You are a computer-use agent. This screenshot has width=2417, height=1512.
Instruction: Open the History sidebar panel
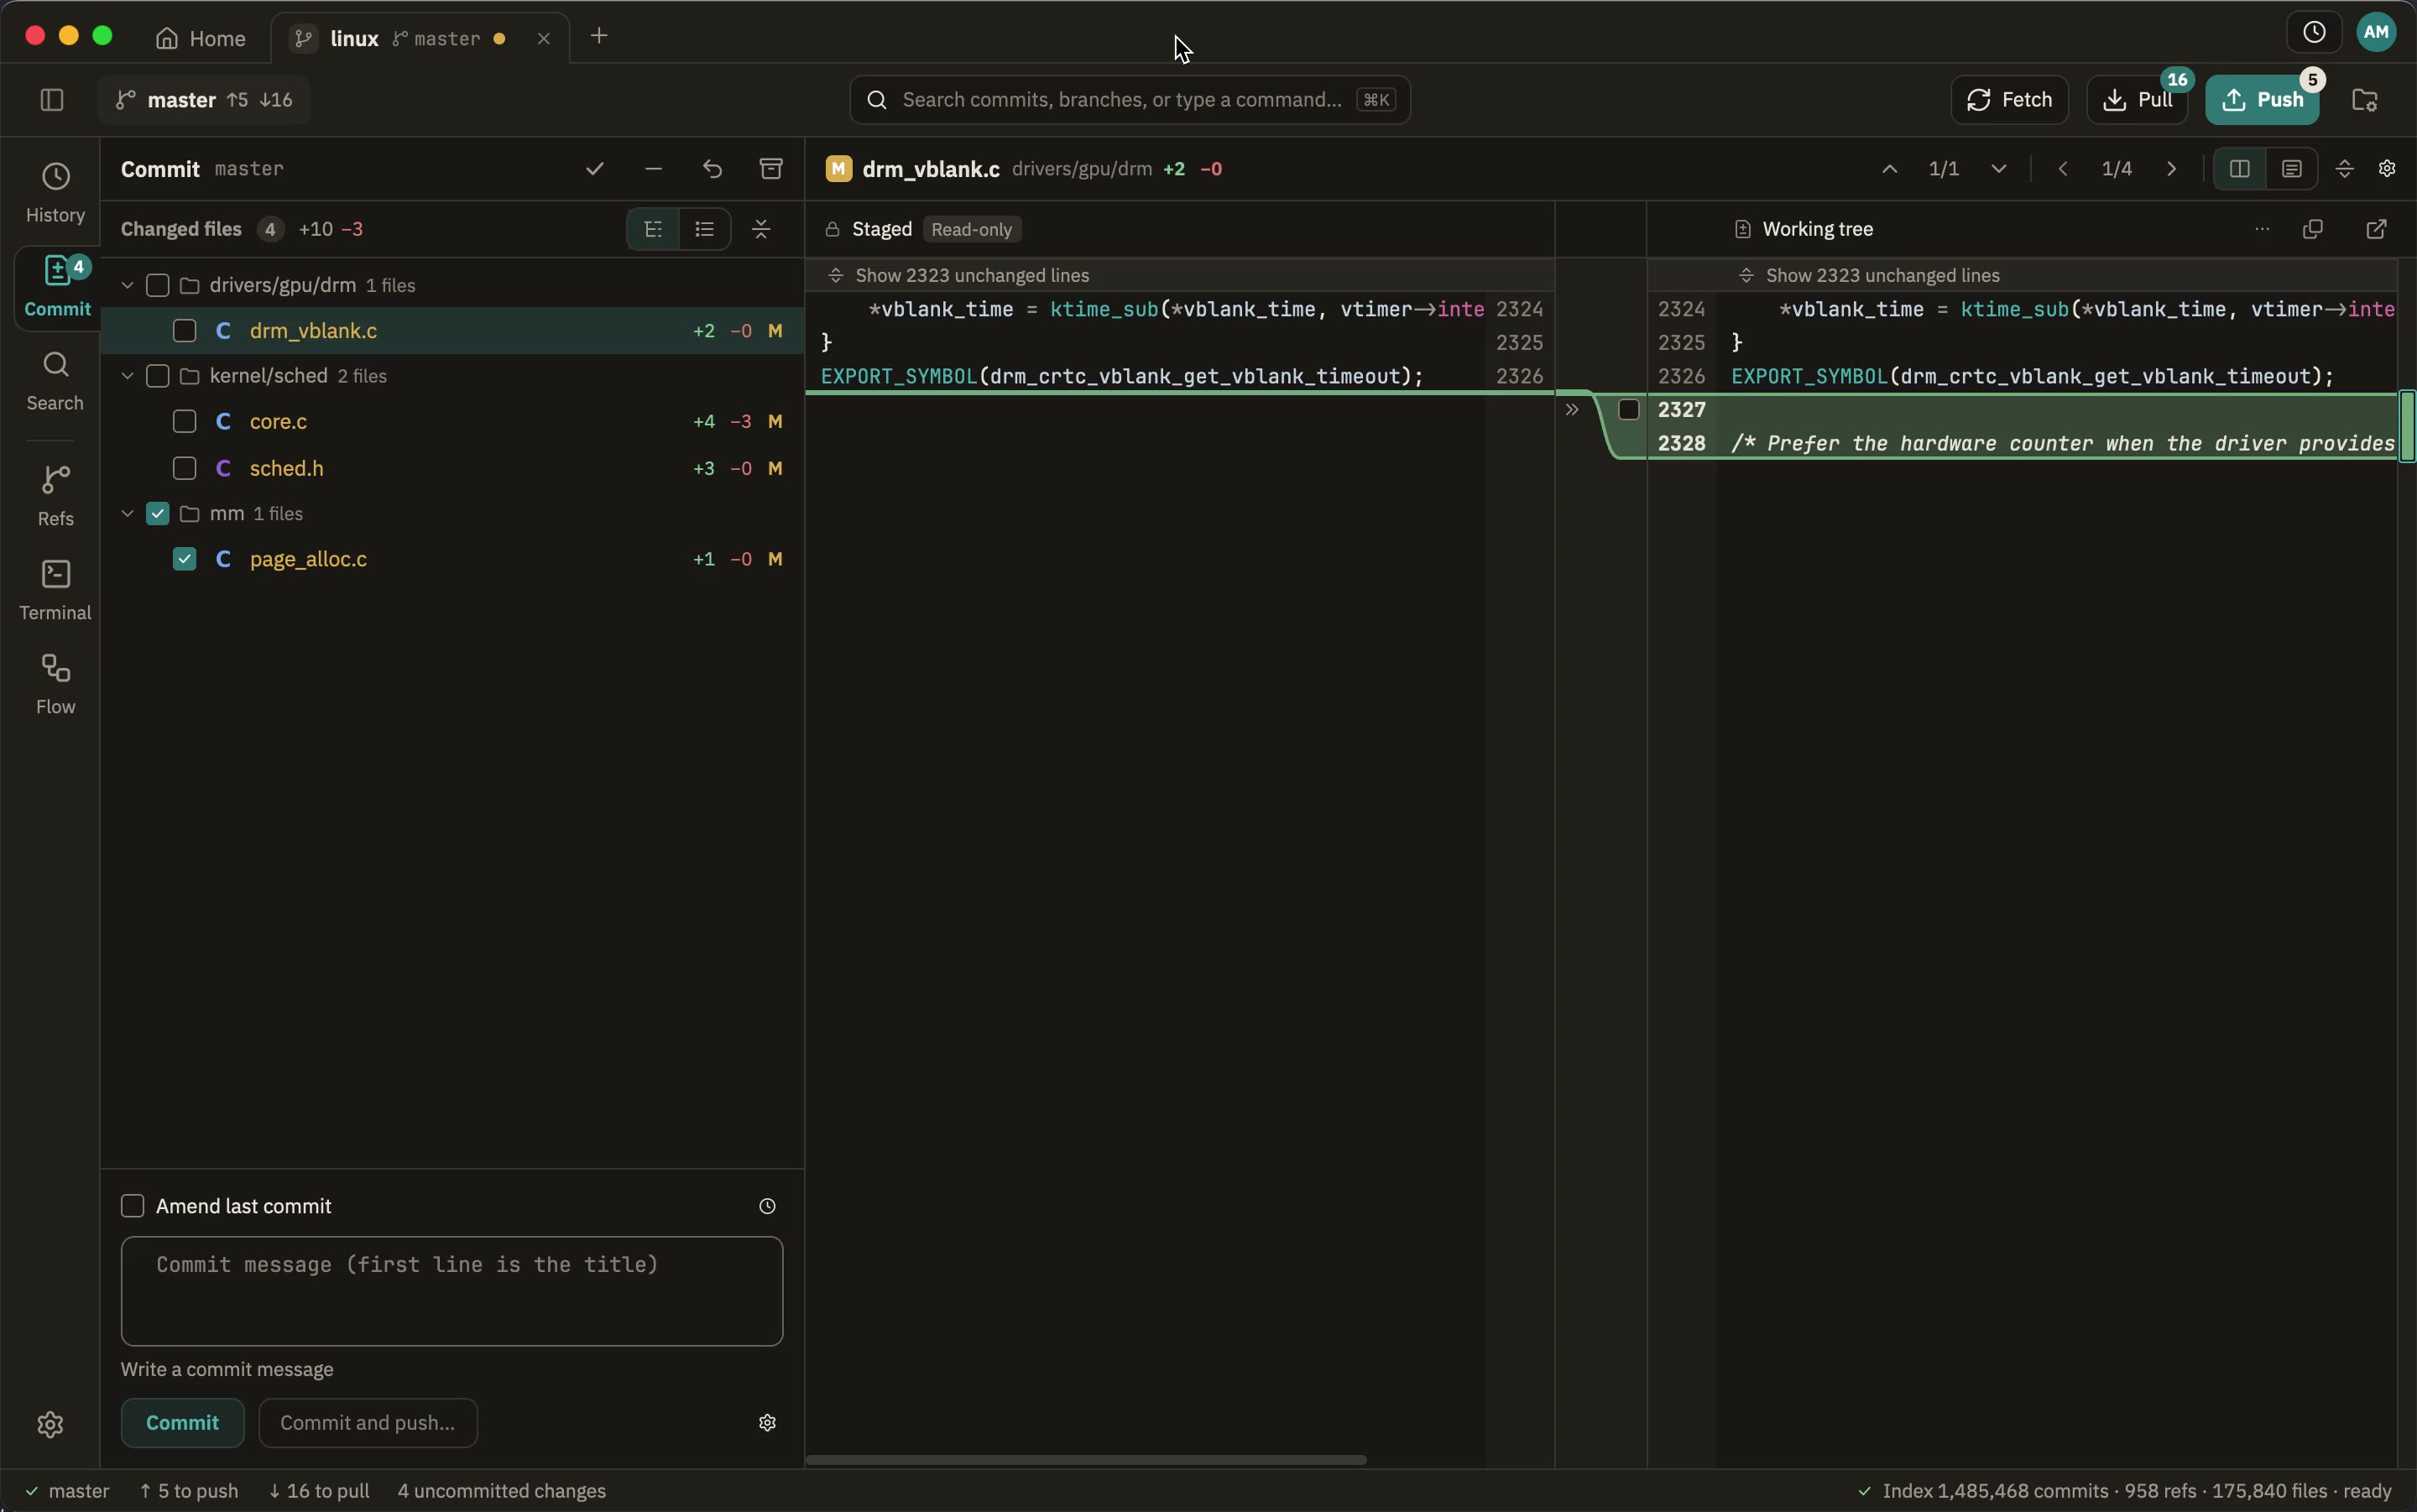point(55,194)
